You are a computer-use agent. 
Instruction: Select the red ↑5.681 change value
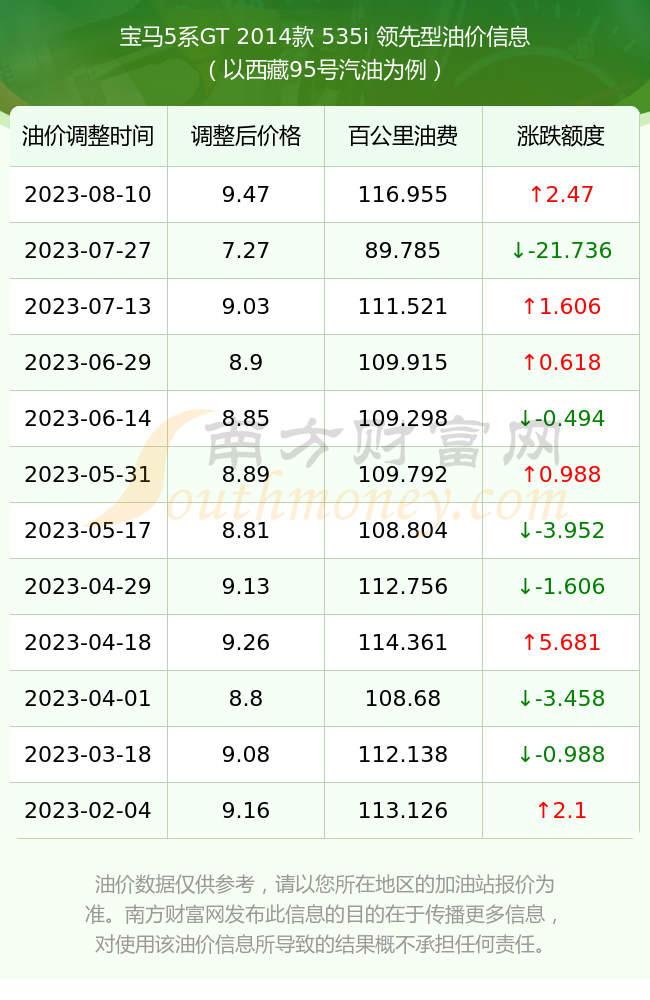561,642
